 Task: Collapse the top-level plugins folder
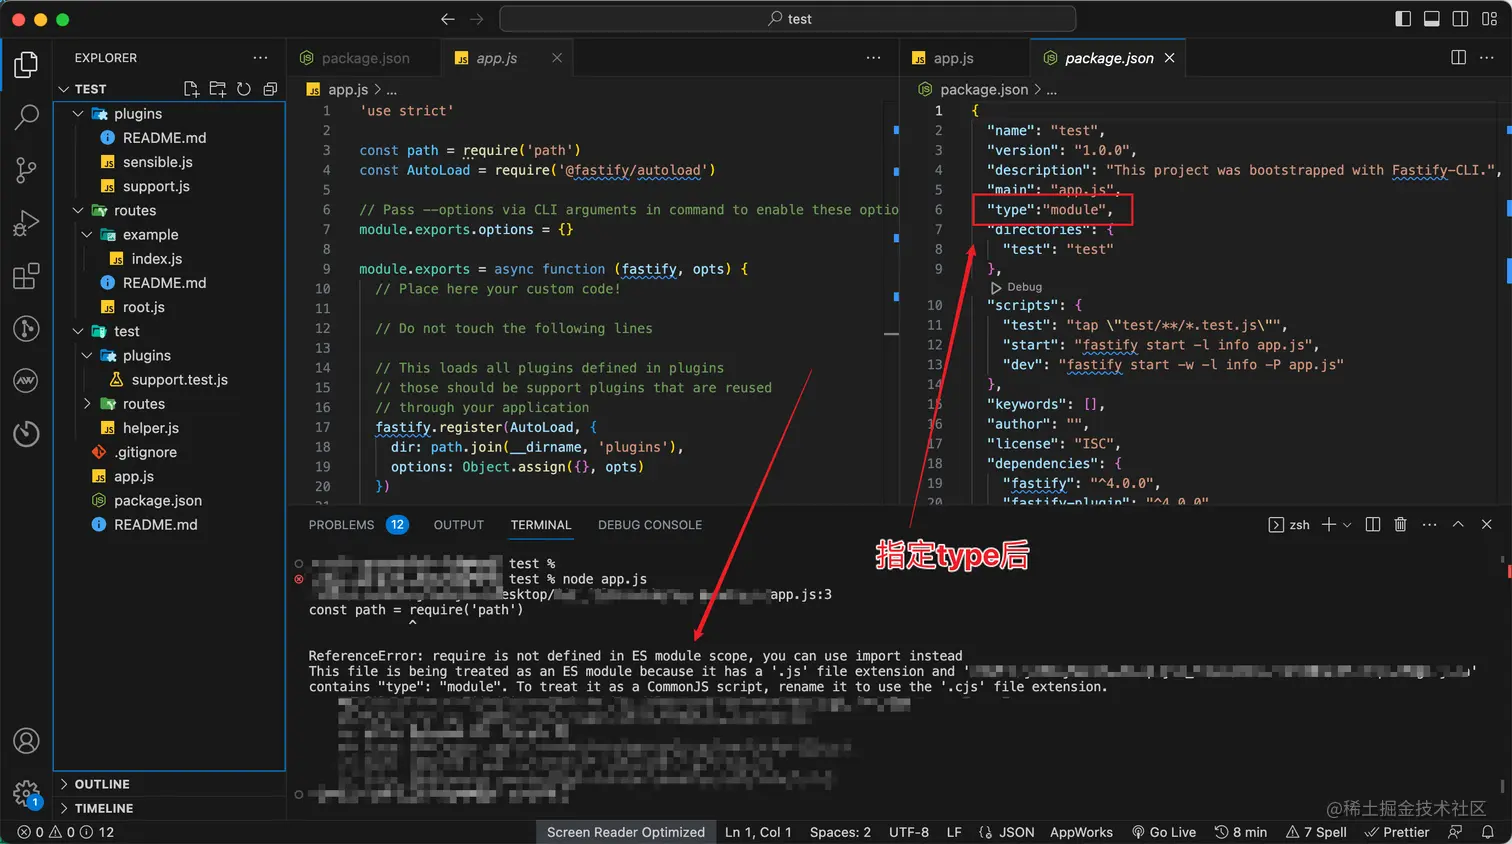click(x=78, y=114)
